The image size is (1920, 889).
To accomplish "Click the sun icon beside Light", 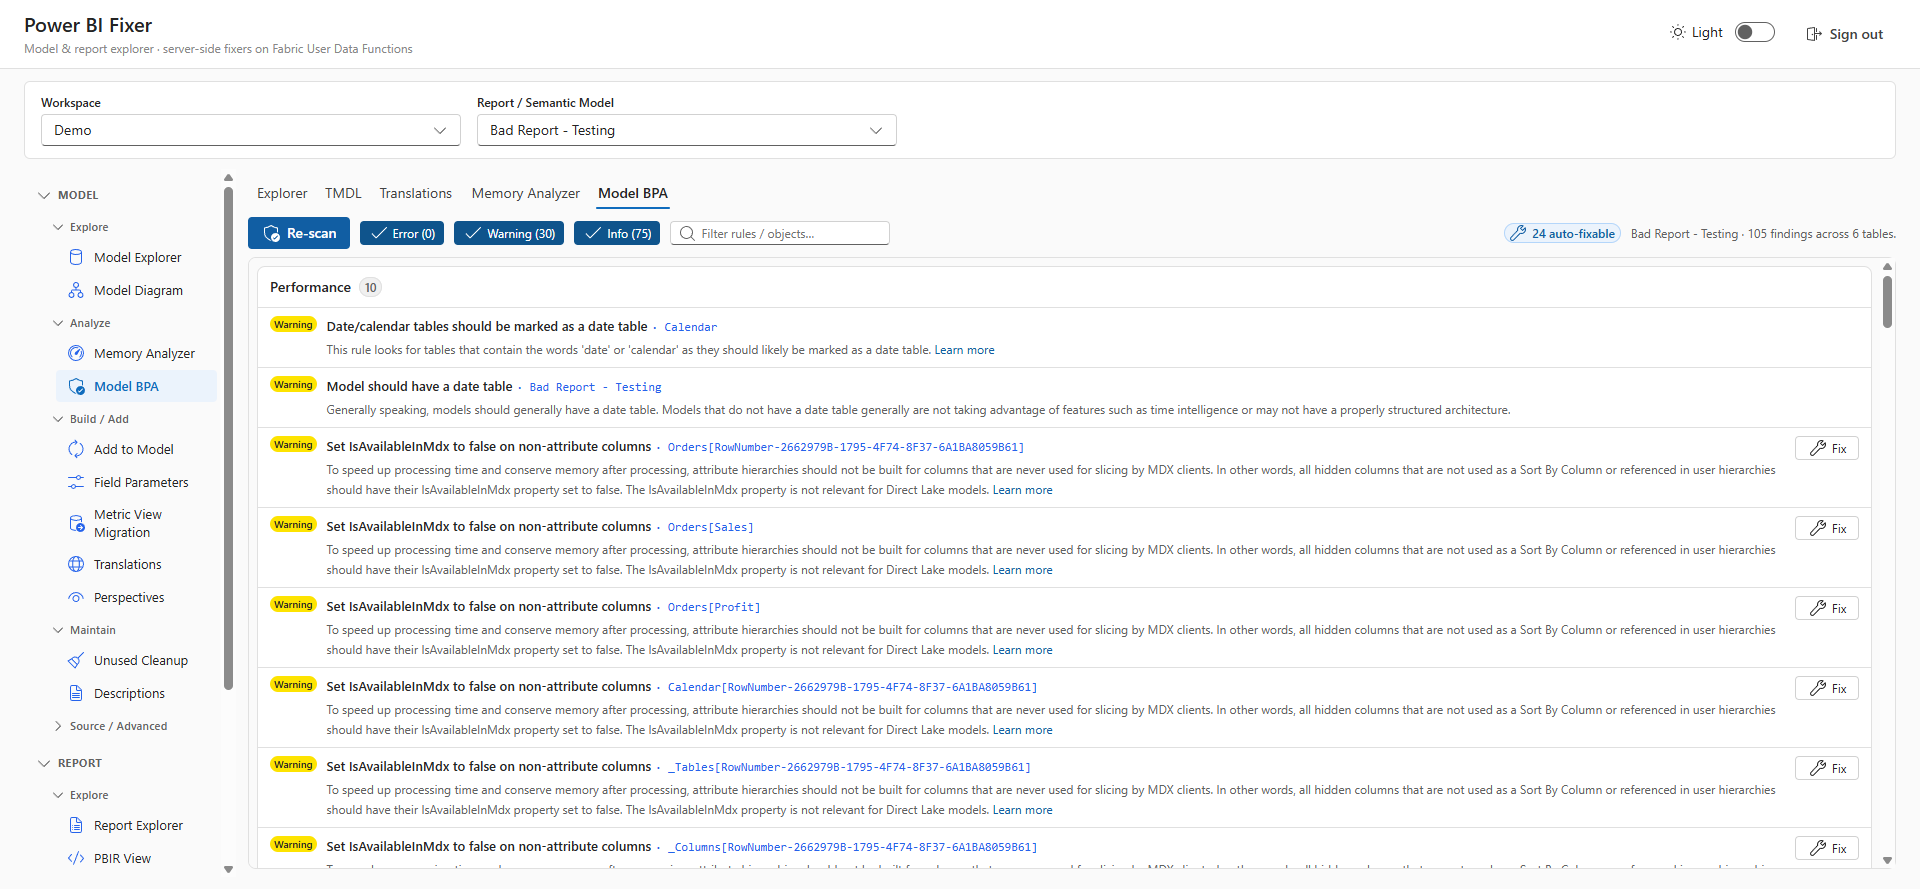I will 1678,33.
